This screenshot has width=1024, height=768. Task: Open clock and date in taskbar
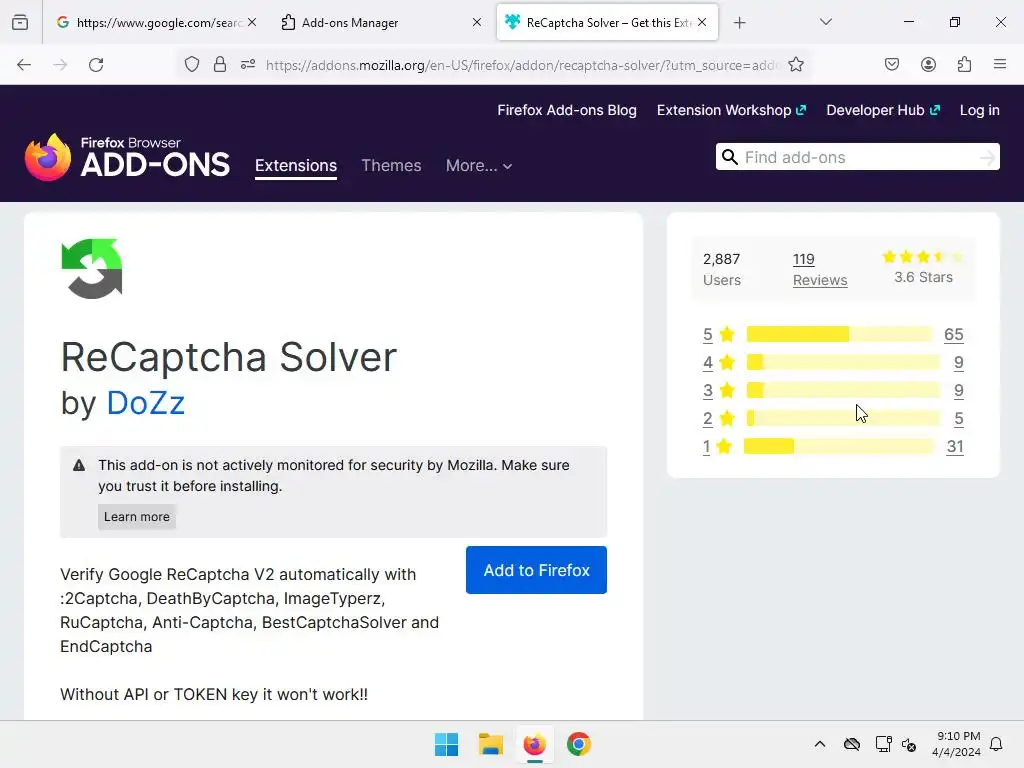tap(956, 744)
